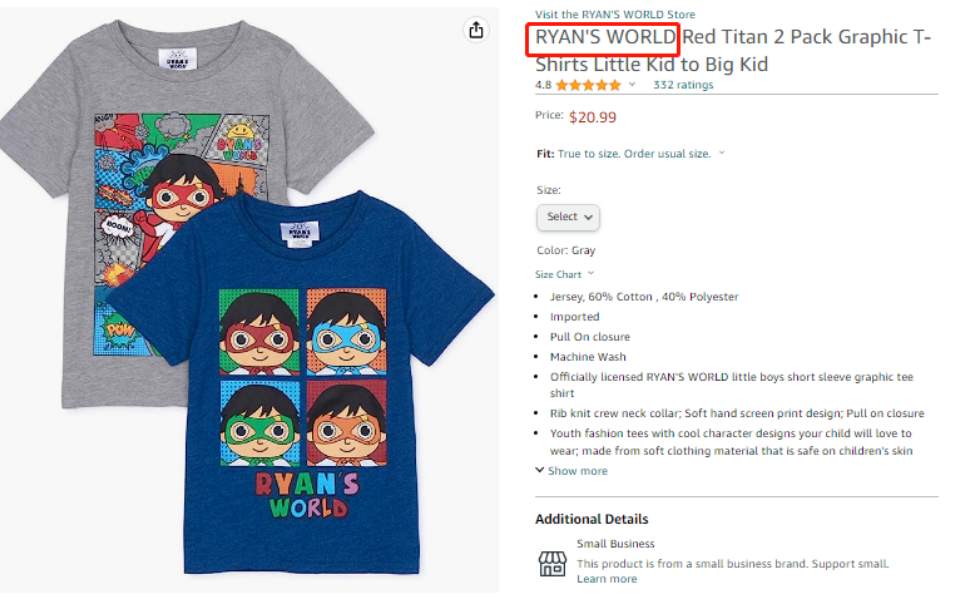
Task: Open the Size Select dropdown
Action: coord(568,217)
